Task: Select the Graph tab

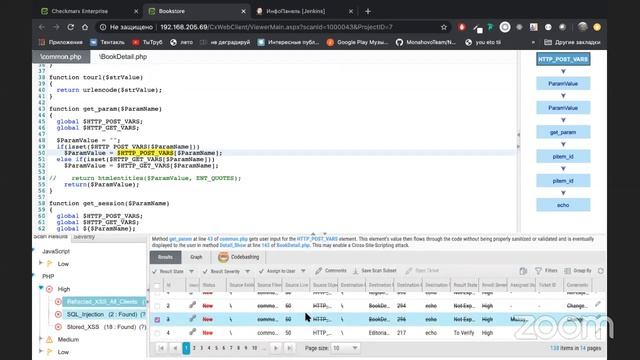Action: point(196,257)
